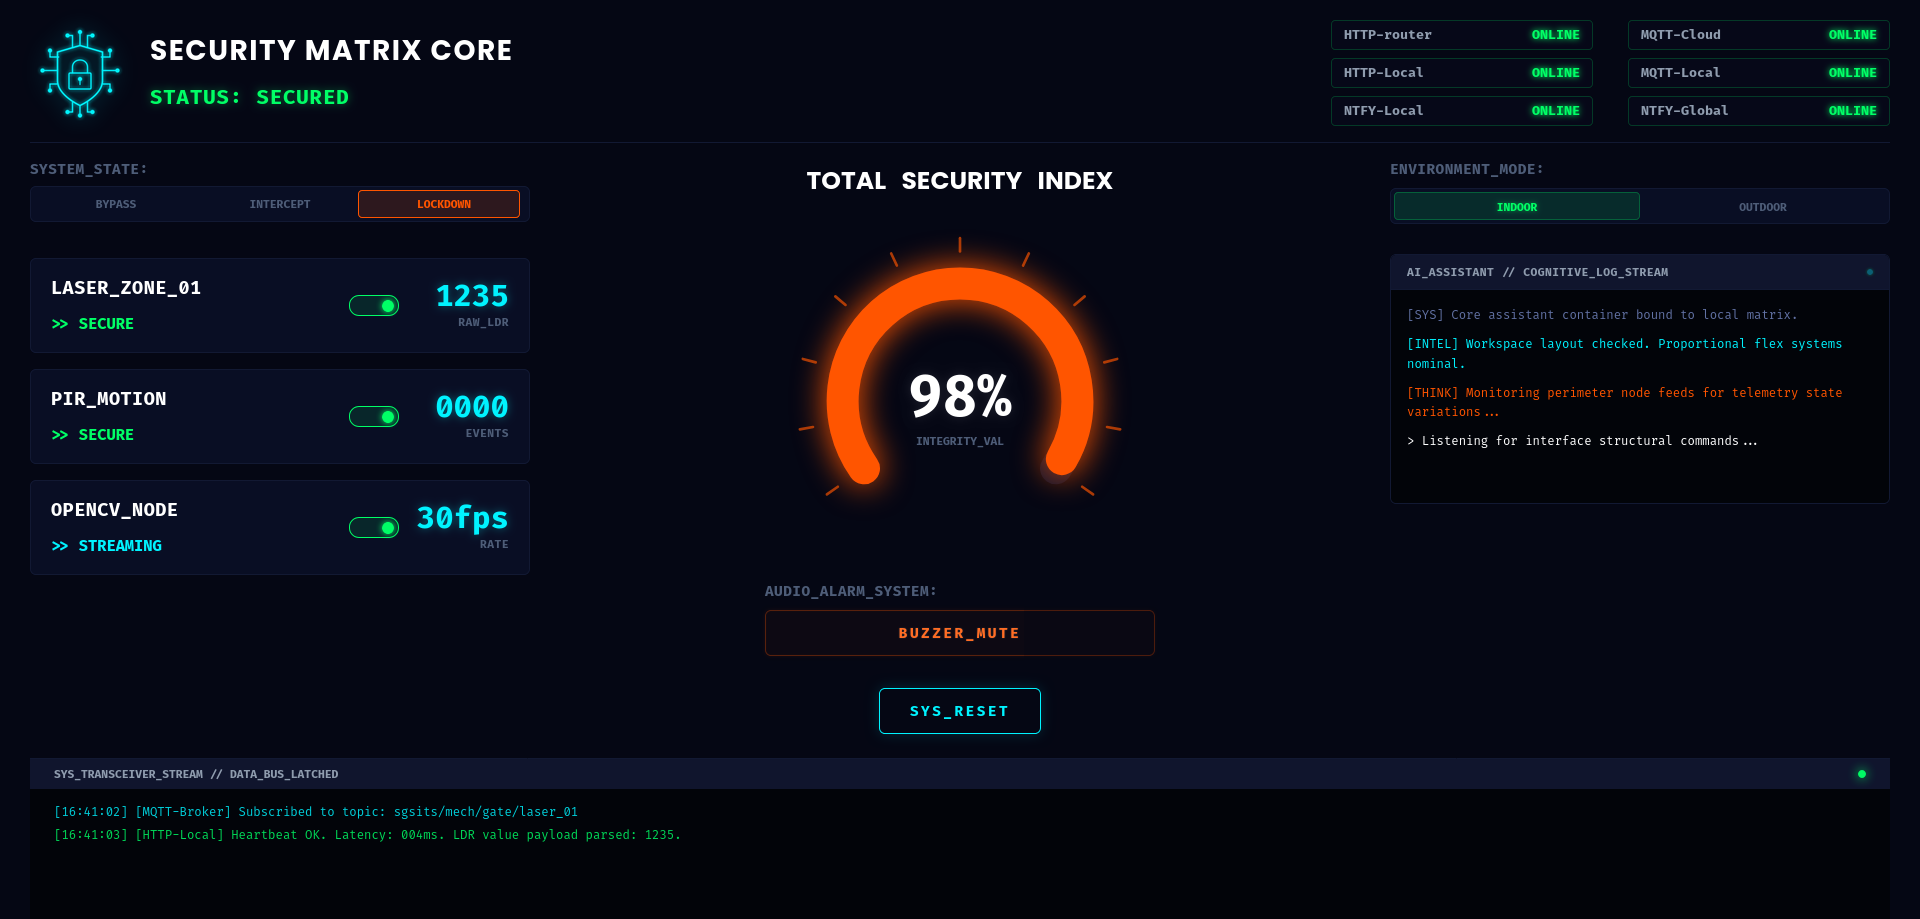Image resolution: width=1920 pixels, height=919 pixels.
Task: Click the MQTT-Cloud status badge
Action: point(1758,35)
